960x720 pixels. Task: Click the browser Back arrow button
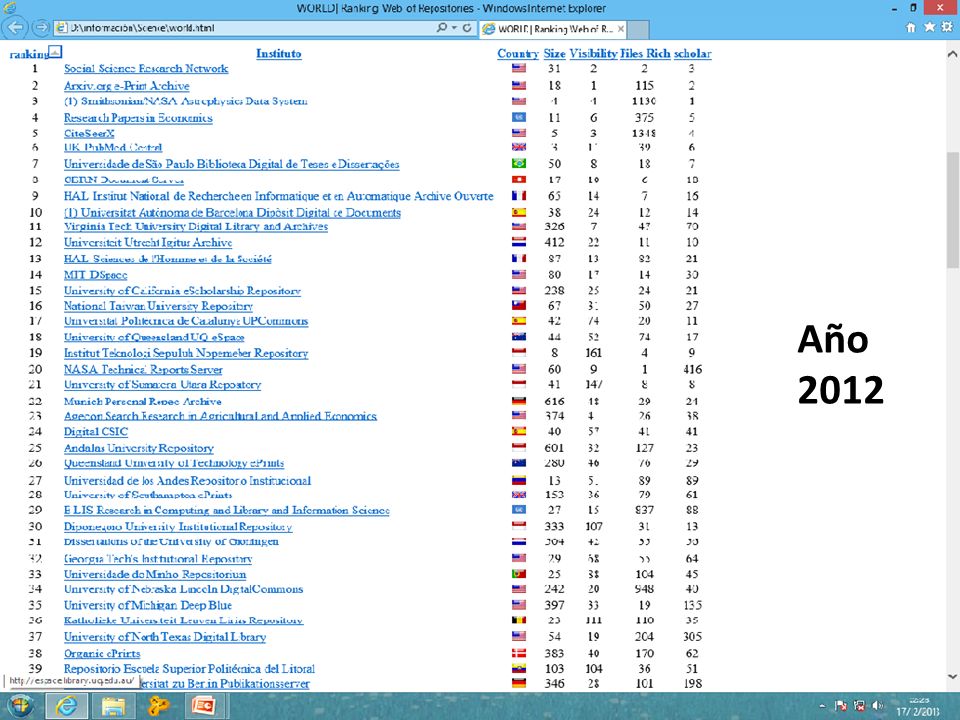15,28
